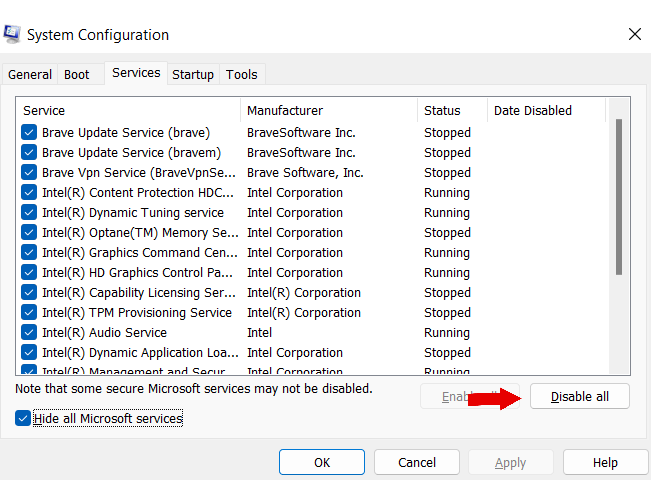Uncheck Intel(R) Audio Service checkbox
This screenshot has height=500, width=651.
tap(29, 333)
